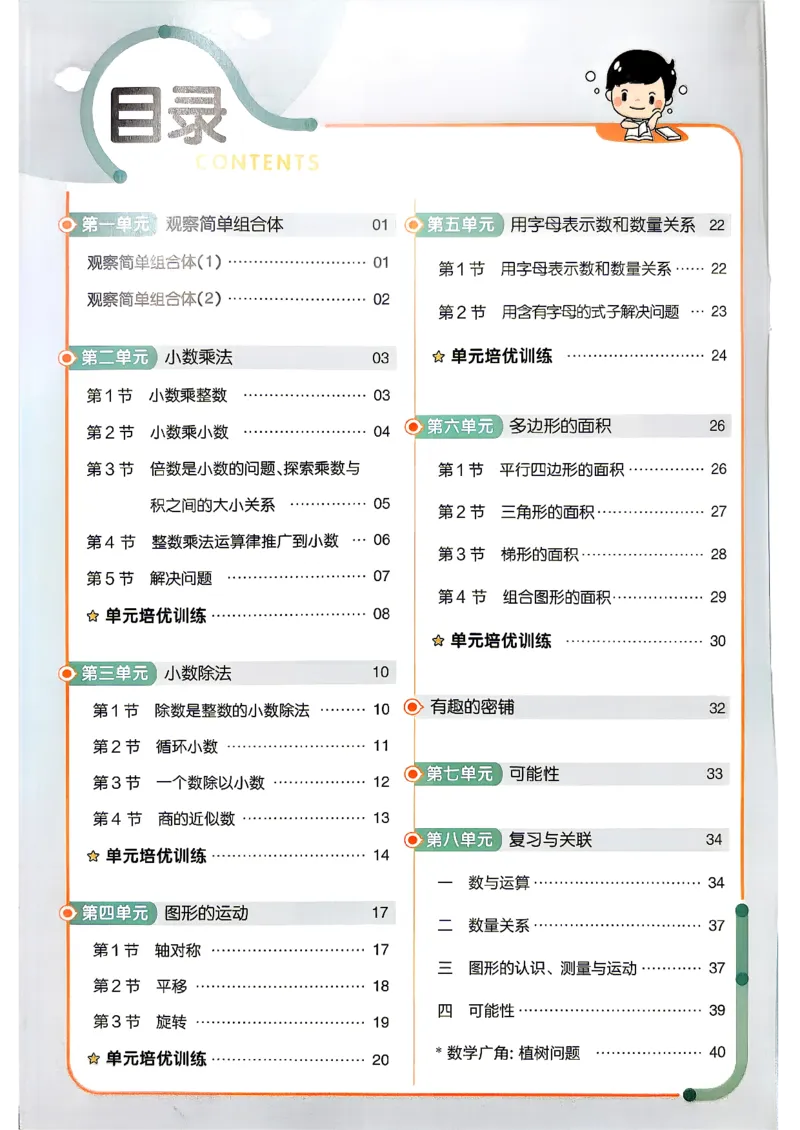Select 单元培优训练 entry with page 24
This screenshot has height=1130, width=800.
(579, 356)
